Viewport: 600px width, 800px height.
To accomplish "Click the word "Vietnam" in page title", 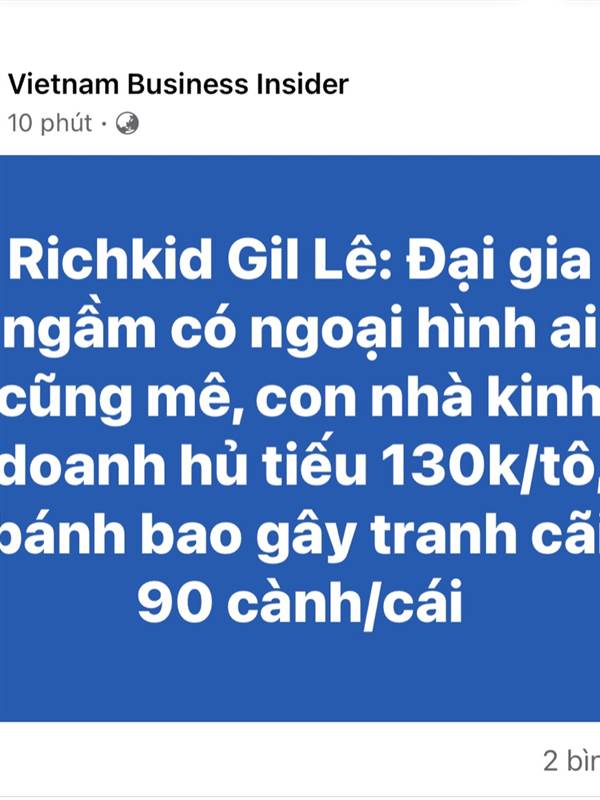I will (x=63, y=84).
